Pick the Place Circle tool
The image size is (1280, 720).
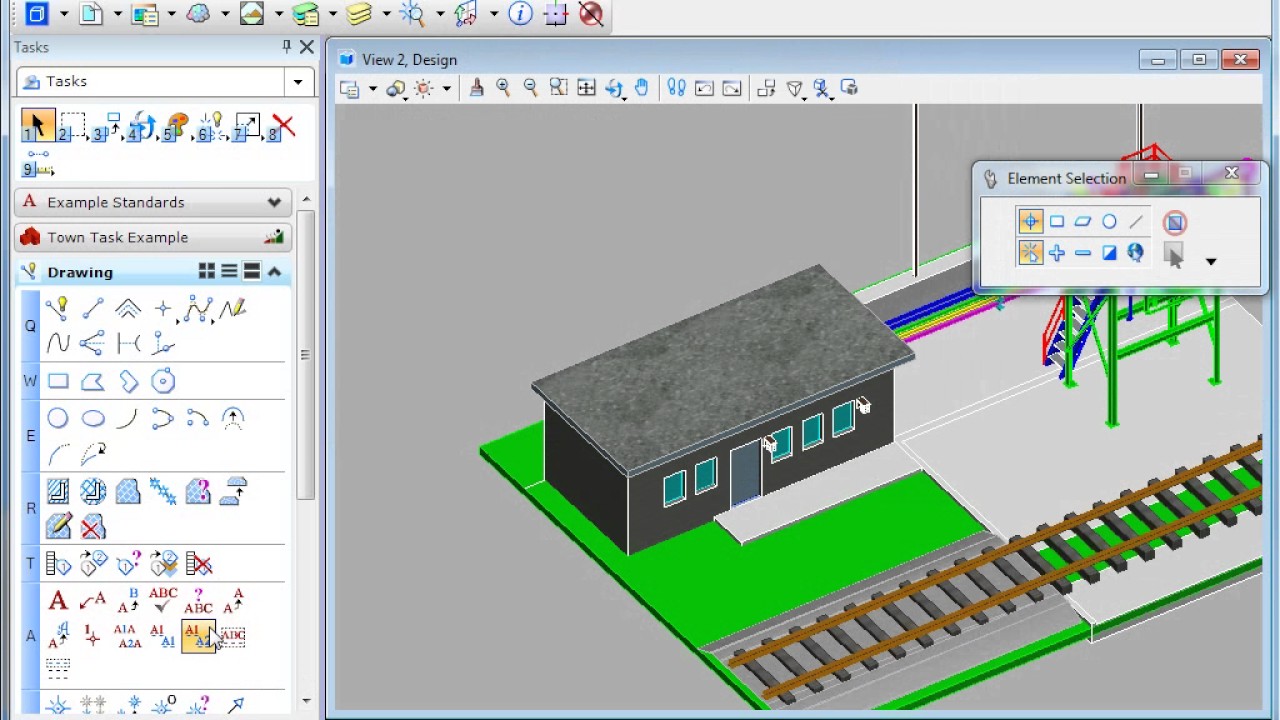(58, 419)
